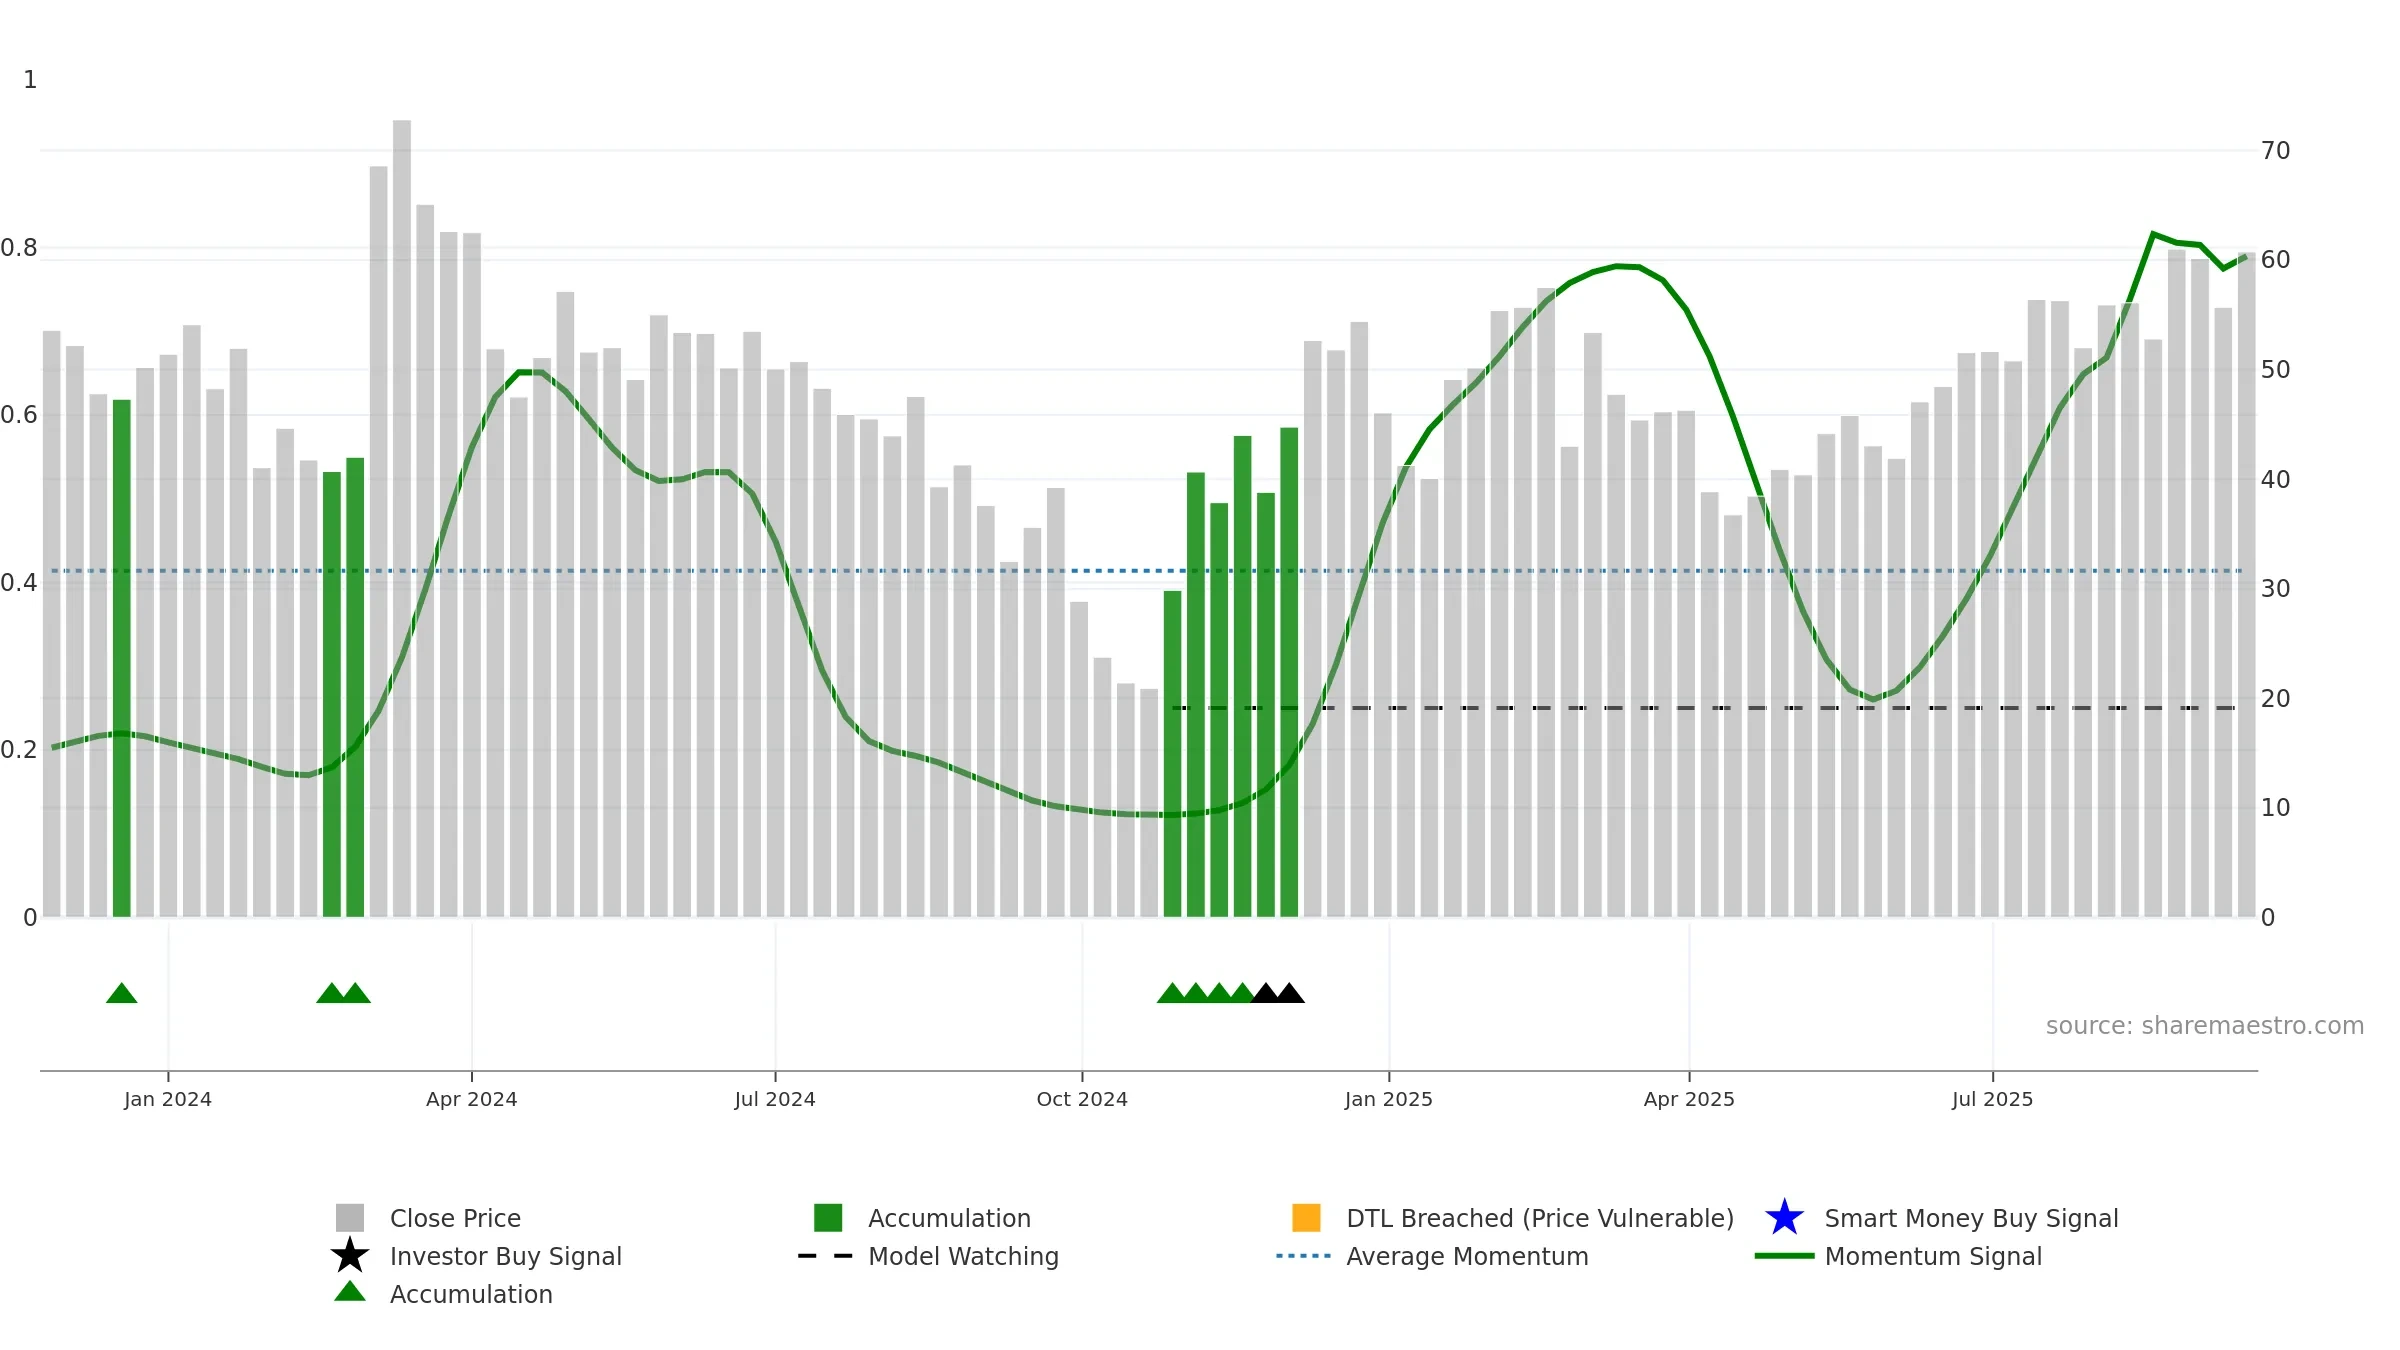
Task: Toggle the Close Price legend label
Action: tap(455, 1218)
